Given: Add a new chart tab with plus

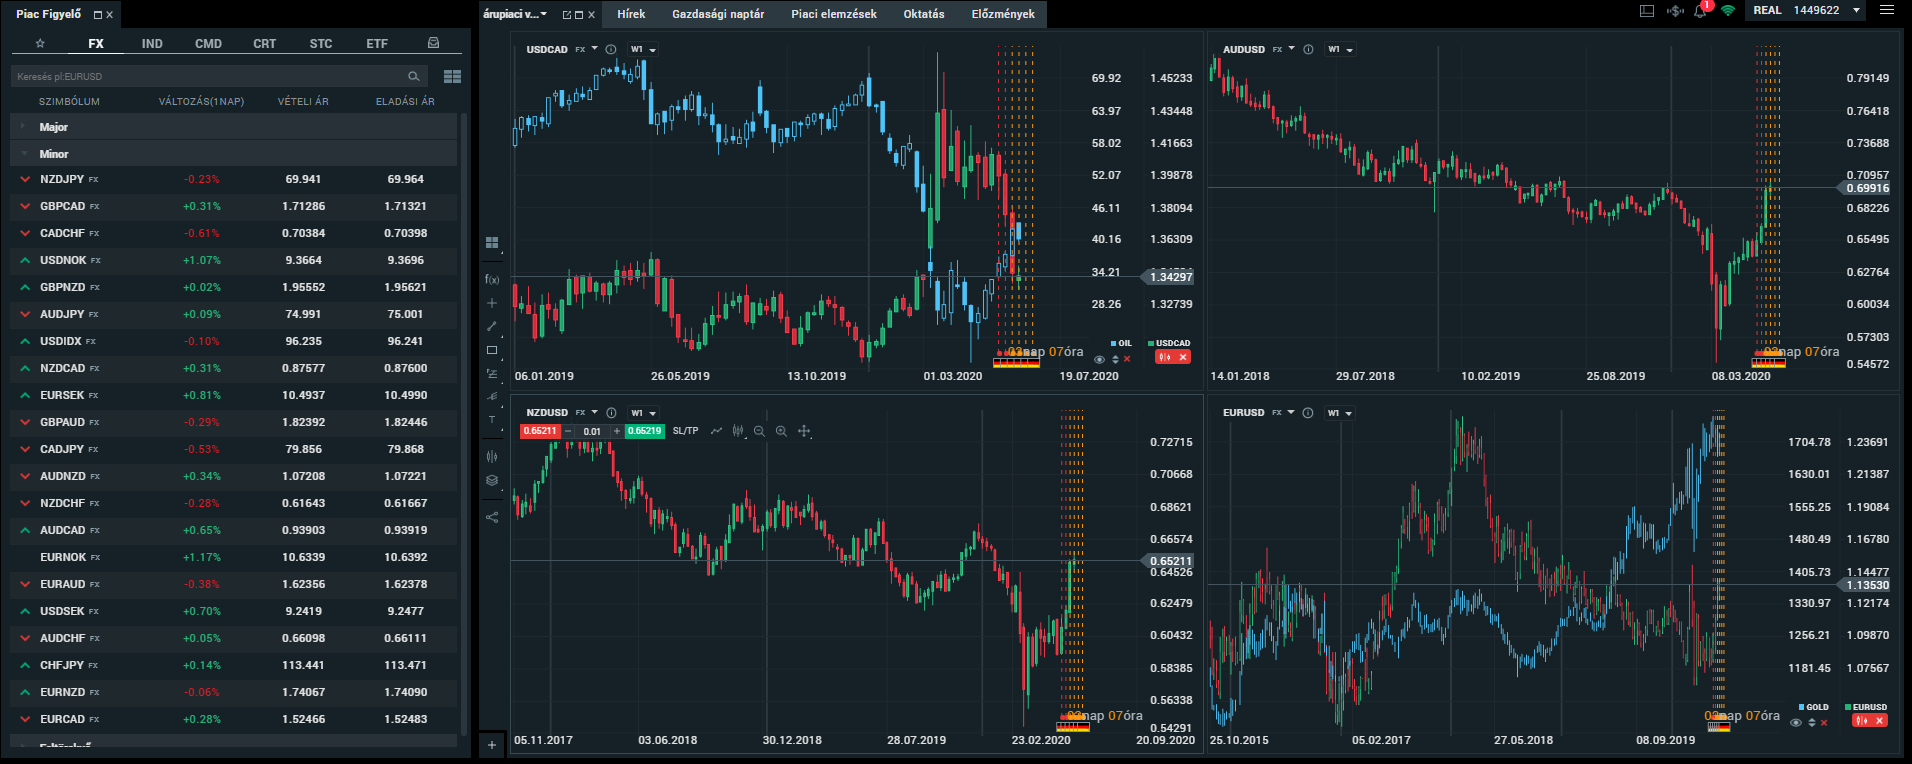Looking at the screenshot, I should (492, 745).
